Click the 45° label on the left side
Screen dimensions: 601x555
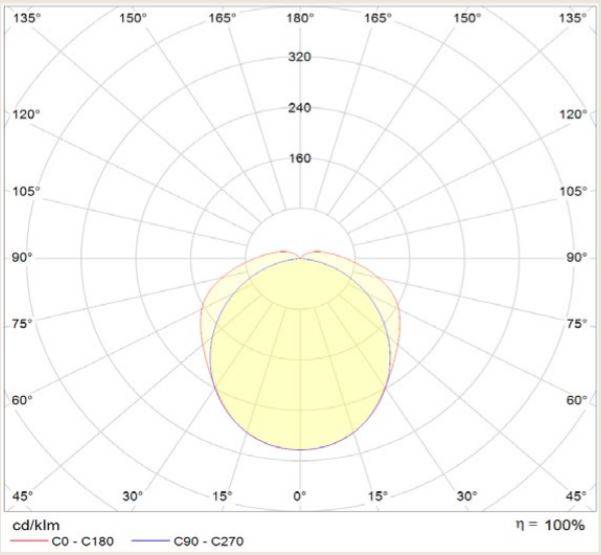click(23, 496)
